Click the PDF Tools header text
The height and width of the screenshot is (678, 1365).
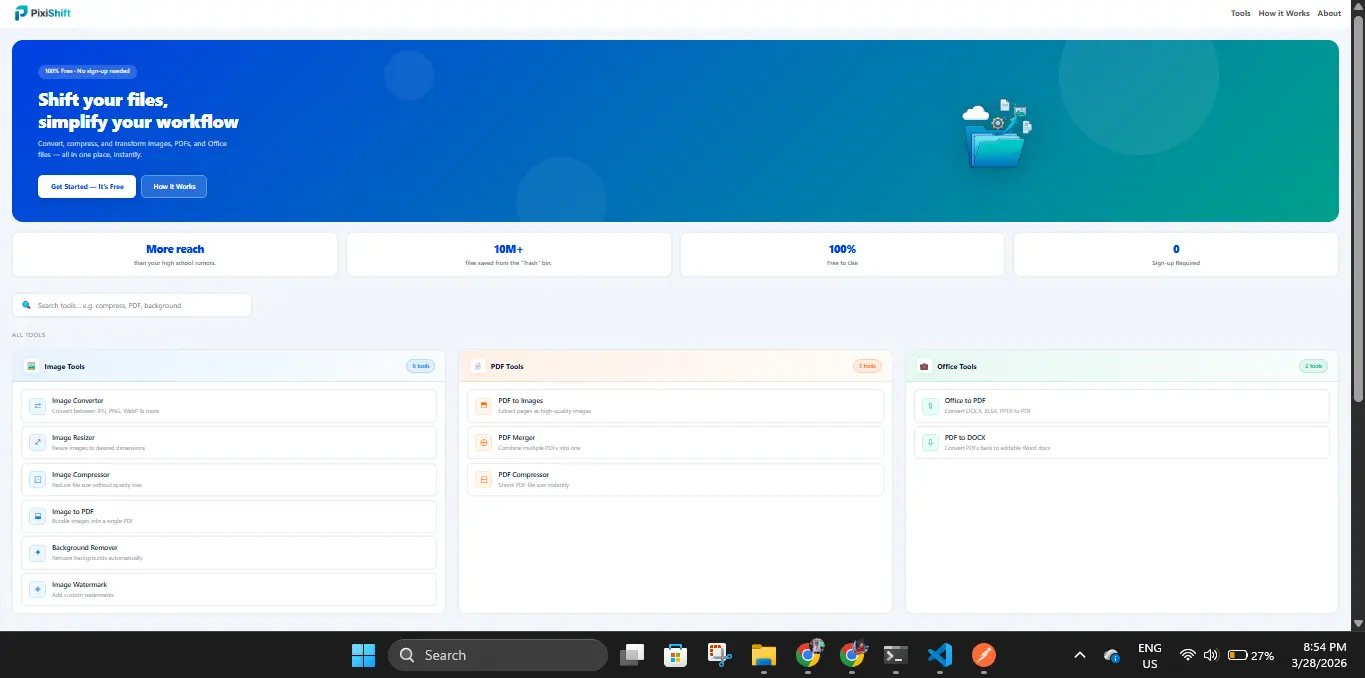click(508, 367)
